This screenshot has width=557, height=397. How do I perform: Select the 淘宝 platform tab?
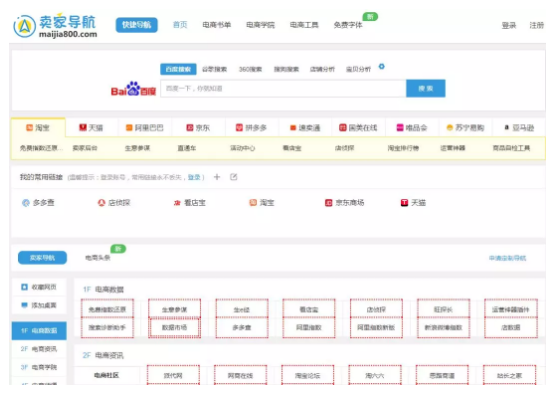38,127
